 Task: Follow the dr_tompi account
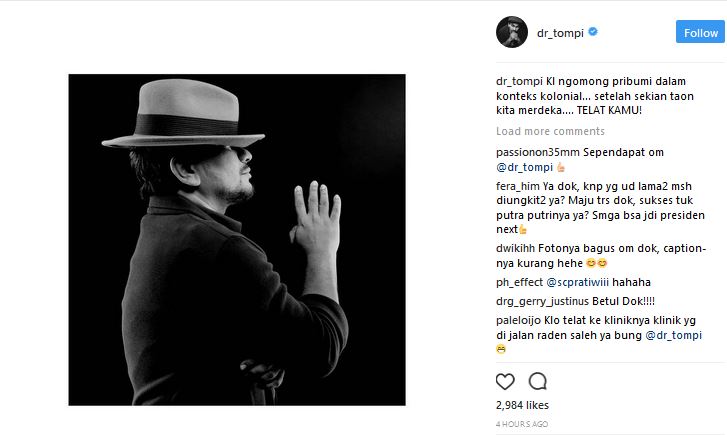click(700, 32)
